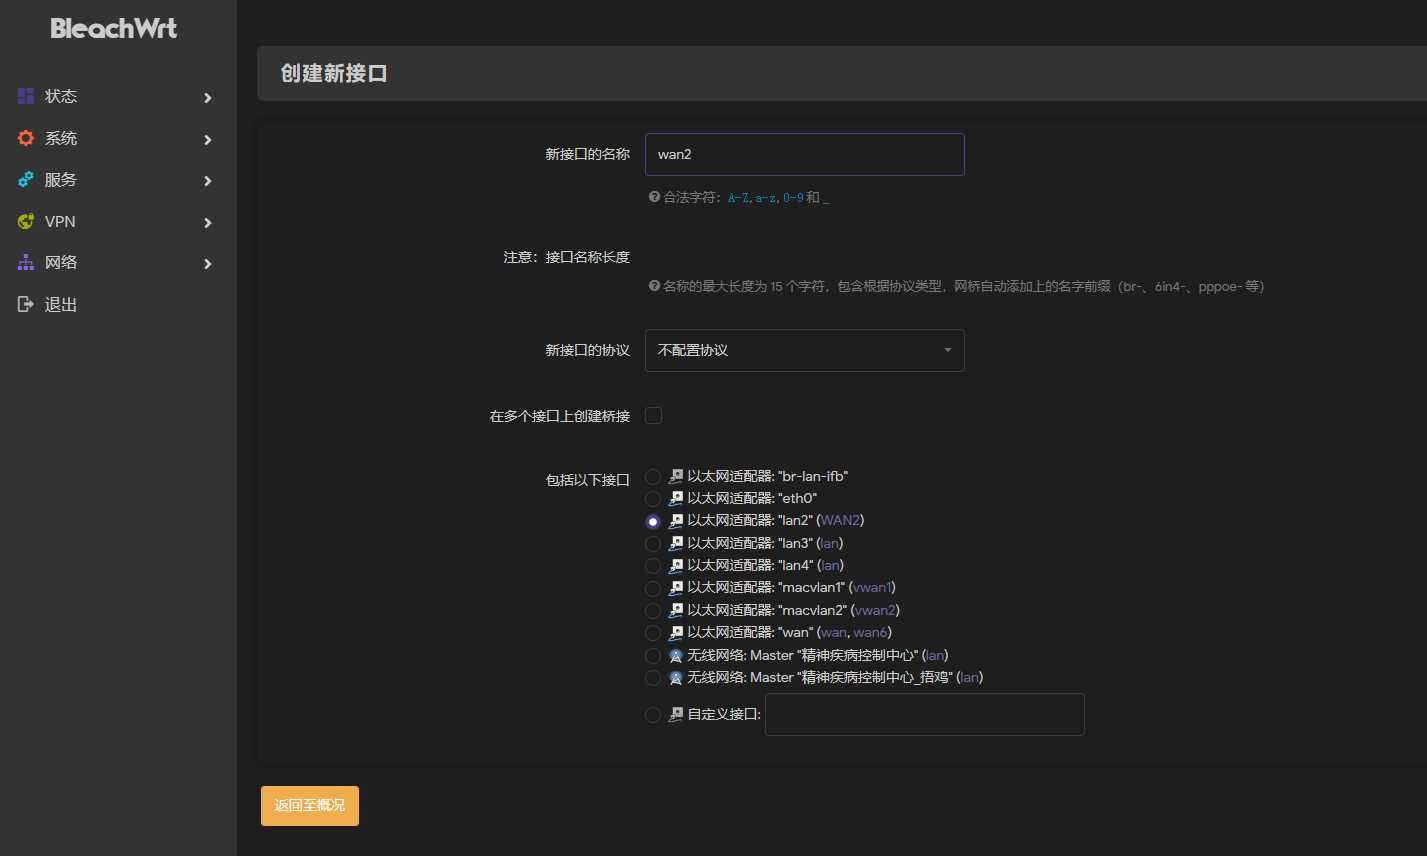The image size is (1427, 856).
Task: Expand the 系统 menu chevron
Action: pyautogui.click(x=208, y=139)
